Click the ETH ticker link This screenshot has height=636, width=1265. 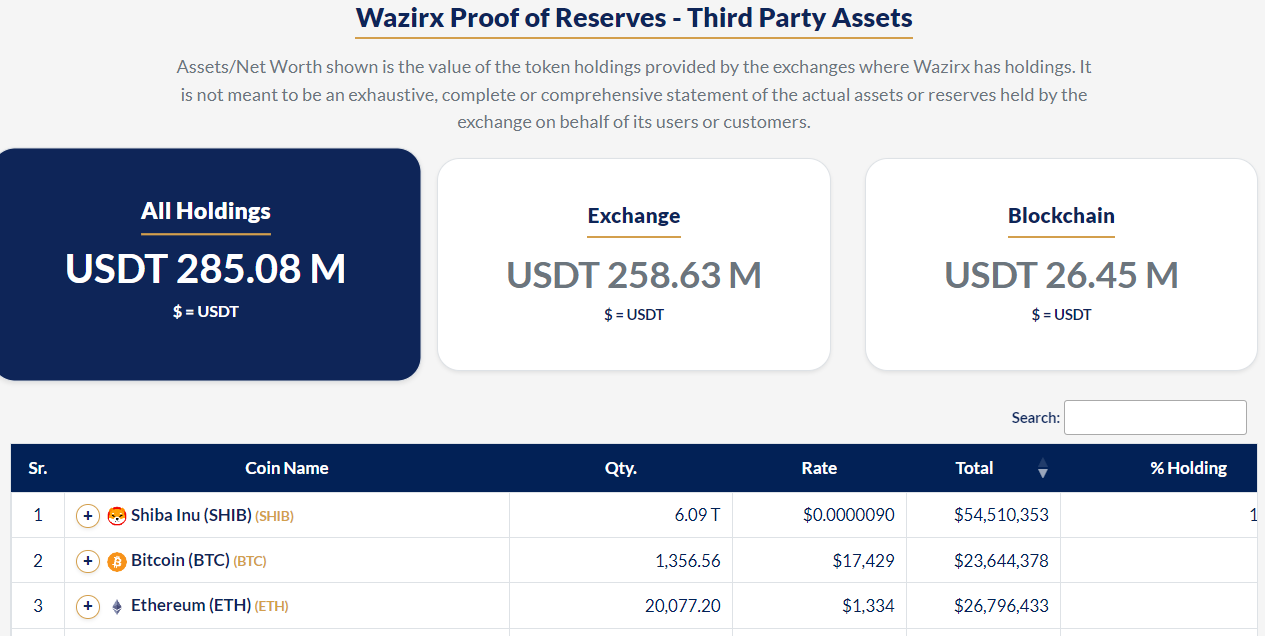coord(270,607)
